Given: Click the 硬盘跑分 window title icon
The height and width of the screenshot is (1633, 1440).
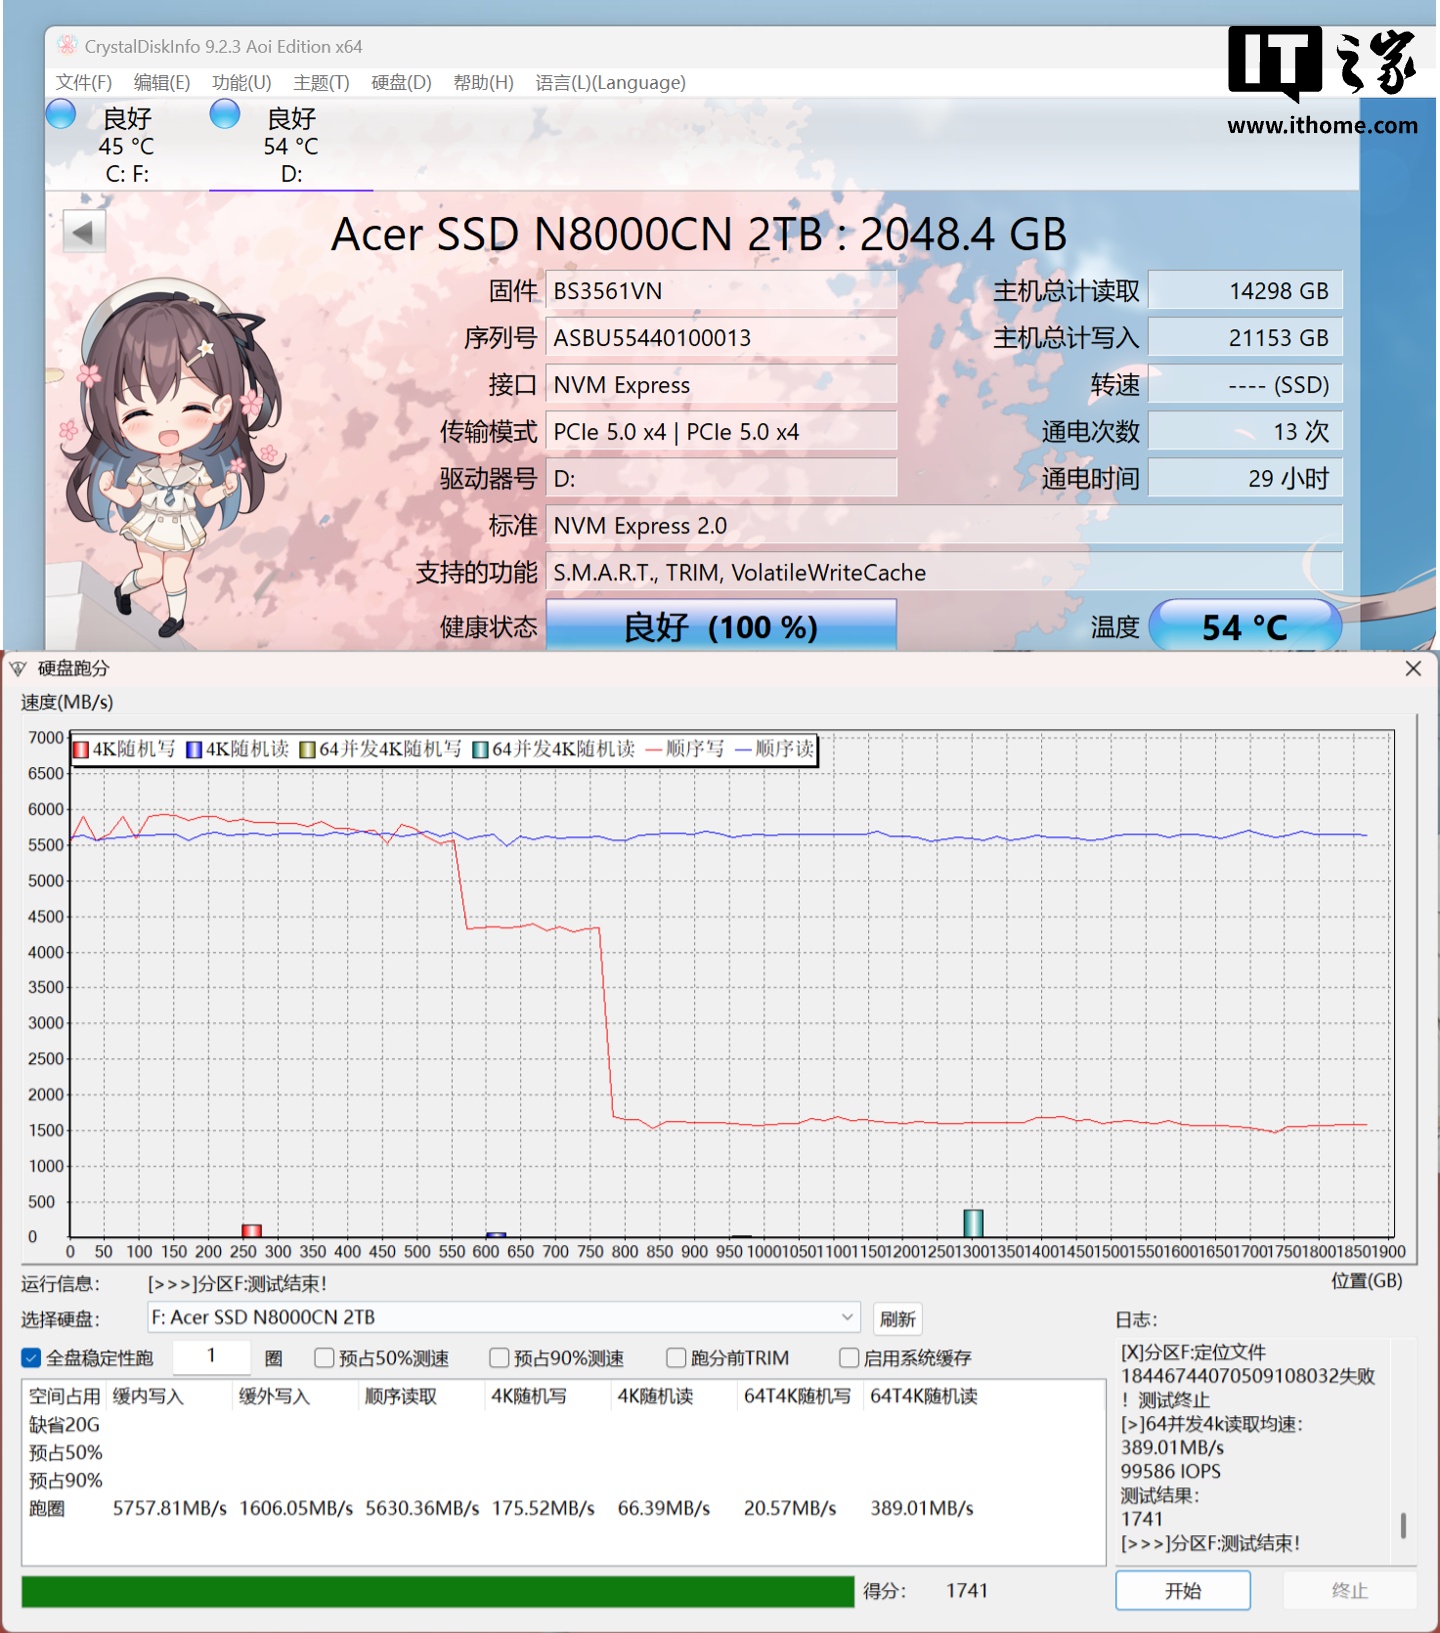Looking at the screenshot, I should (x=18, y=668).
